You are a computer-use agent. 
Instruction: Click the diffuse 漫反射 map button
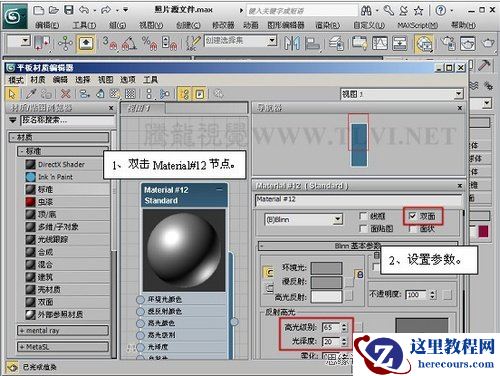pyautogui.click(x=349, y=283)
